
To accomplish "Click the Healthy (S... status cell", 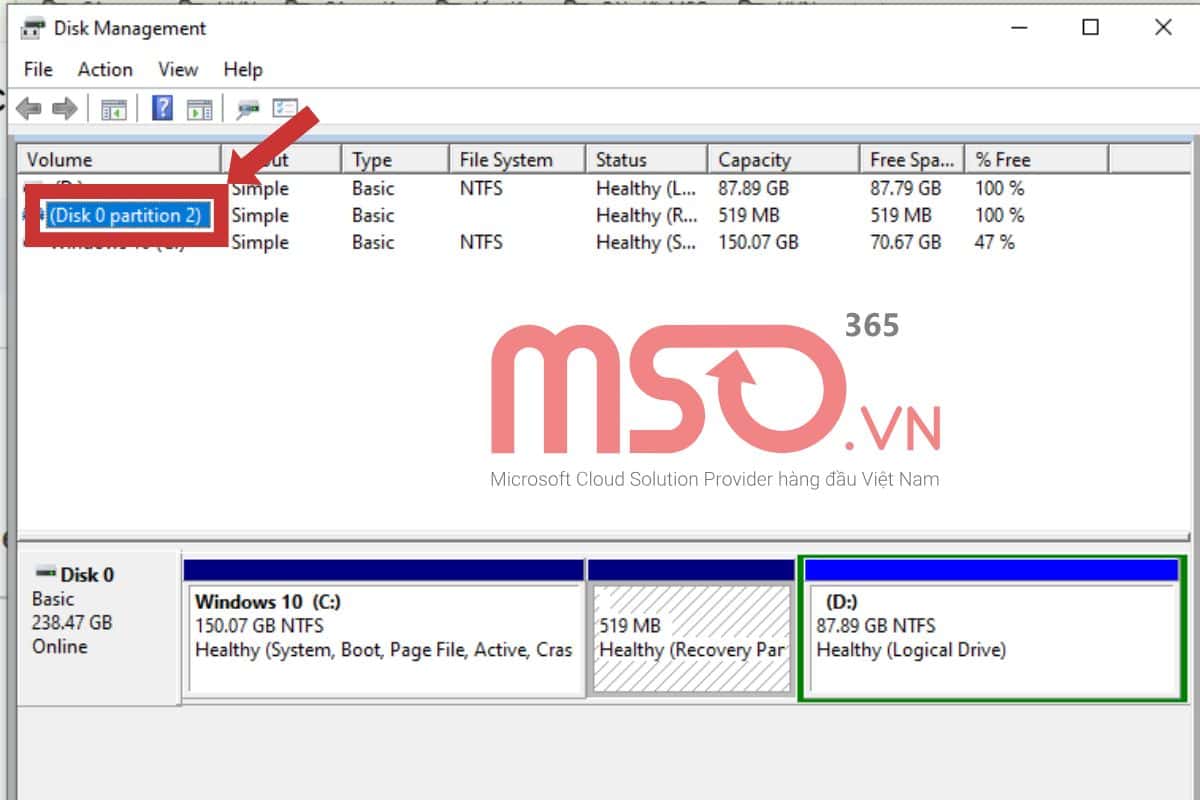I will pyautogui.click(x=646, y=242).
